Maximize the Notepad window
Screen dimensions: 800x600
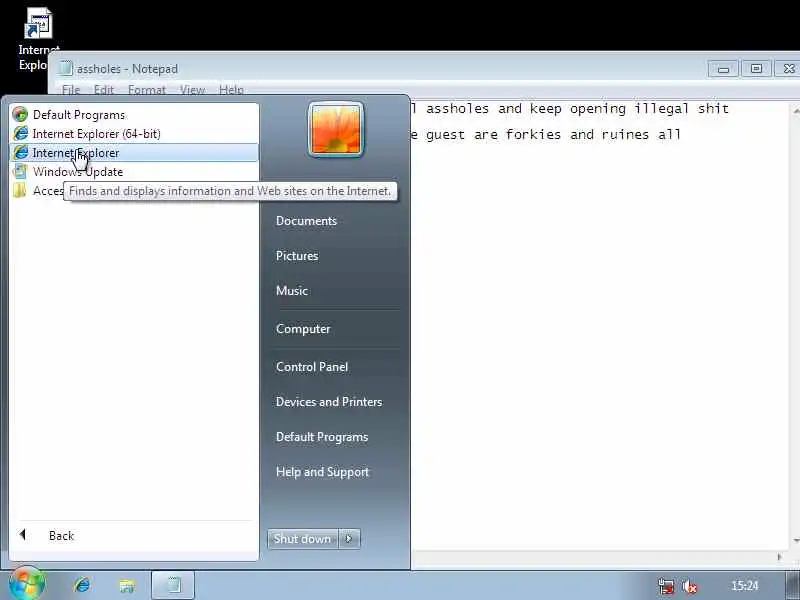(x=756, y=69)
